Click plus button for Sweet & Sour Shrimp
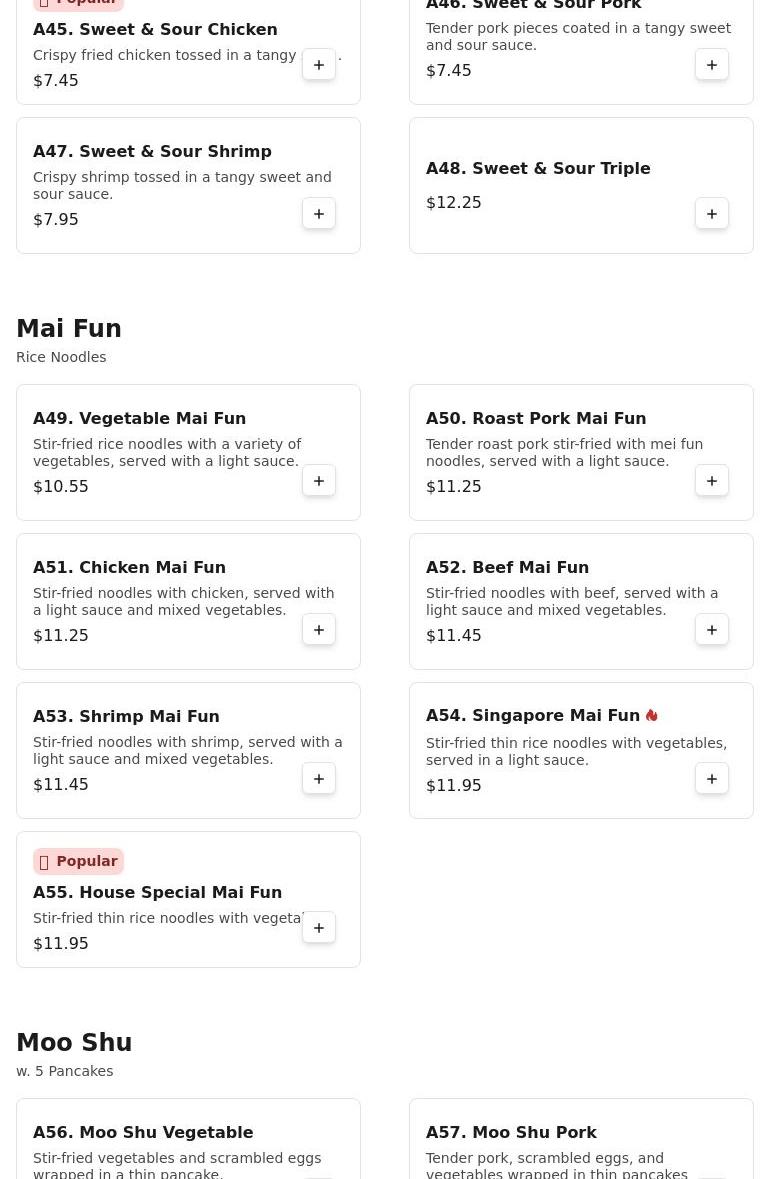Viewport: 770px width, 1179px height. (x=319, y=214)
